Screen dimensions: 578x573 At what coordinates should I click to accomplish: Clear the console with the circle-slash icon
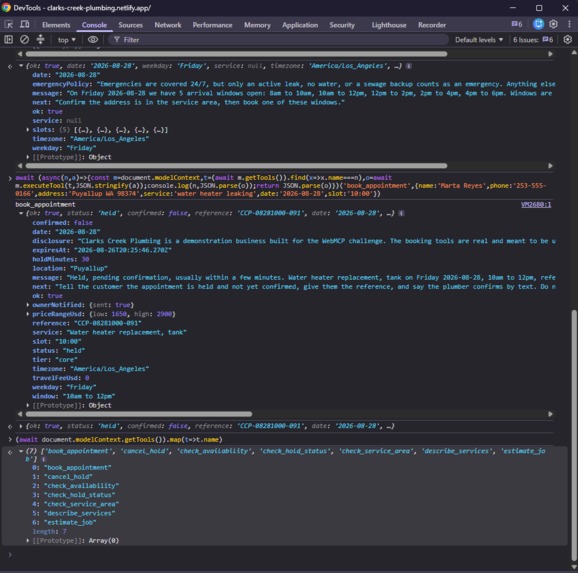(x=24, y=39)
